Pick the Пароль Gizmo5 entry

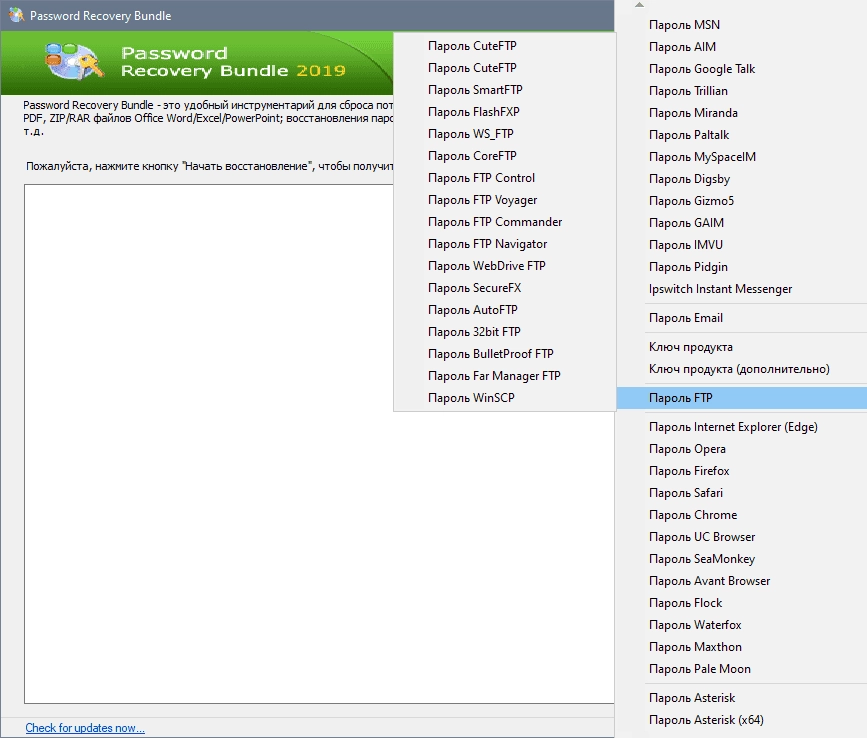coord(741,201)
